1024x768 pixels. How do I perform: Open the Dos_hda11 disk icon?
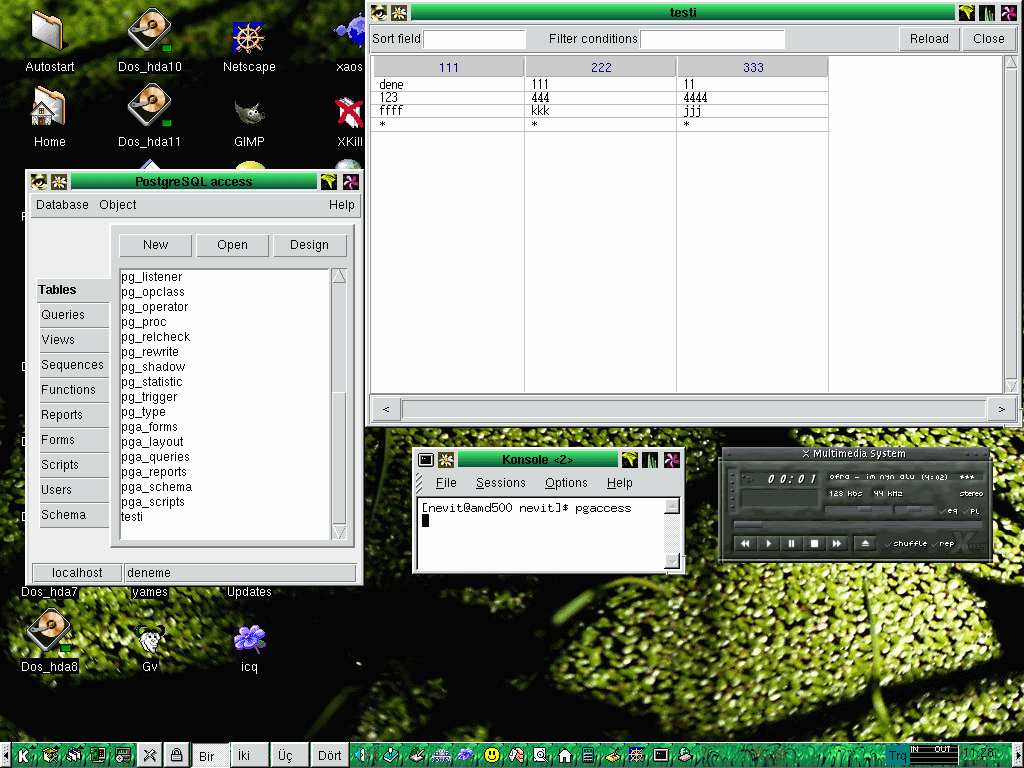click(x=149, y=106)
